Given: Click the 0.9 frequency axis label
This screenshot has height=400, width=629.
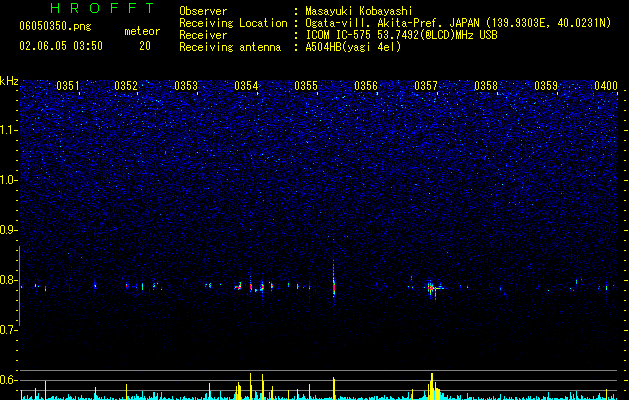Looking at the screenshot, I should click(8, 230).
